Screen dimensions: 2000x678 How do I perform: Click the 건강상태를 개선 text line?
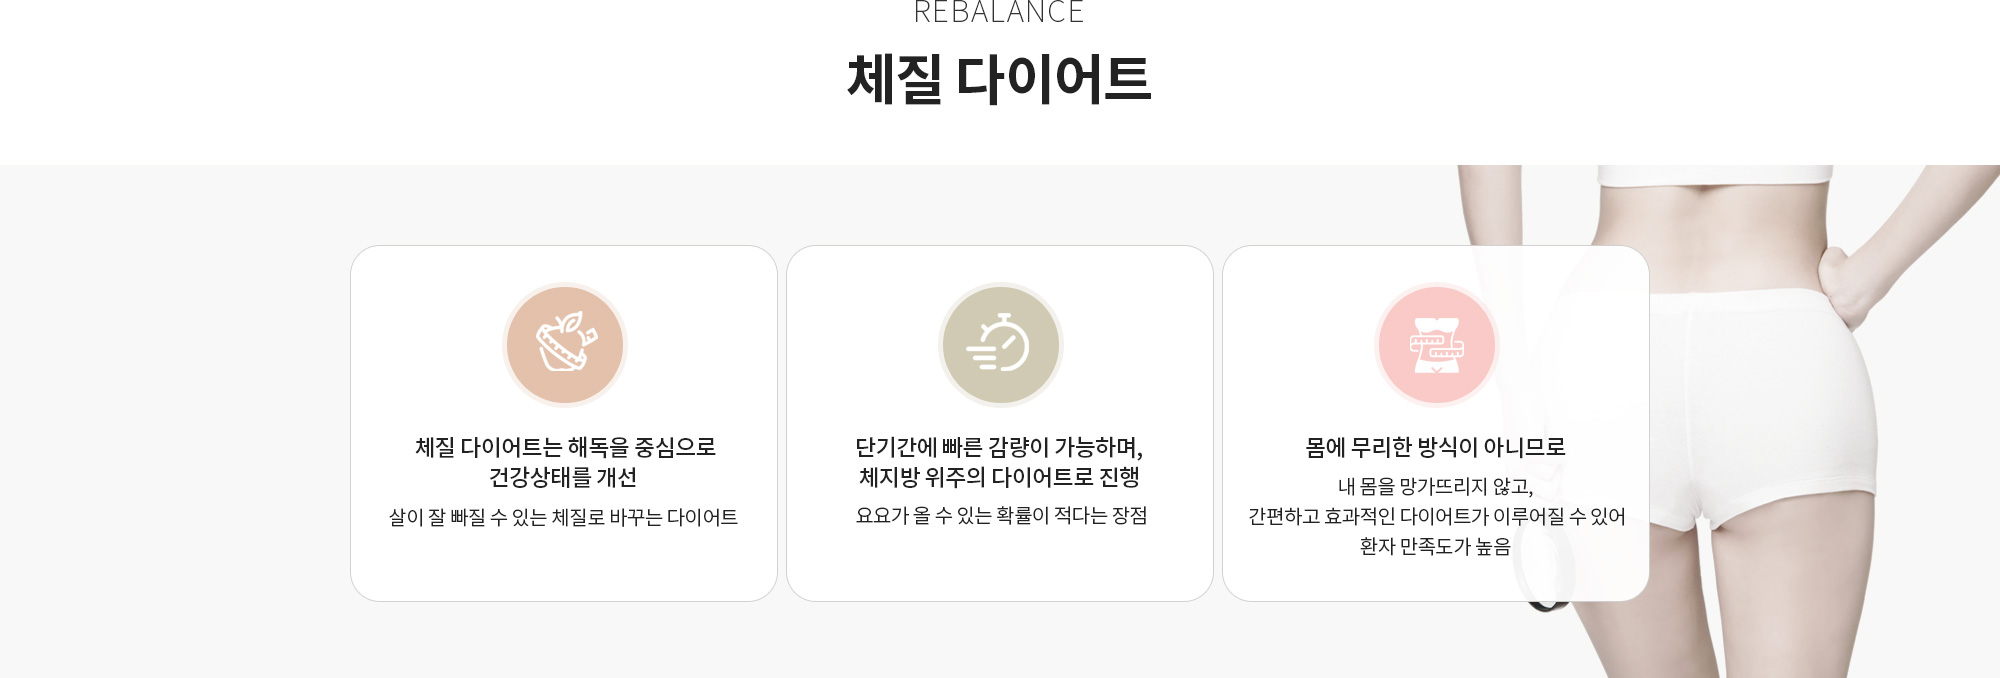[x=563, y=477]
